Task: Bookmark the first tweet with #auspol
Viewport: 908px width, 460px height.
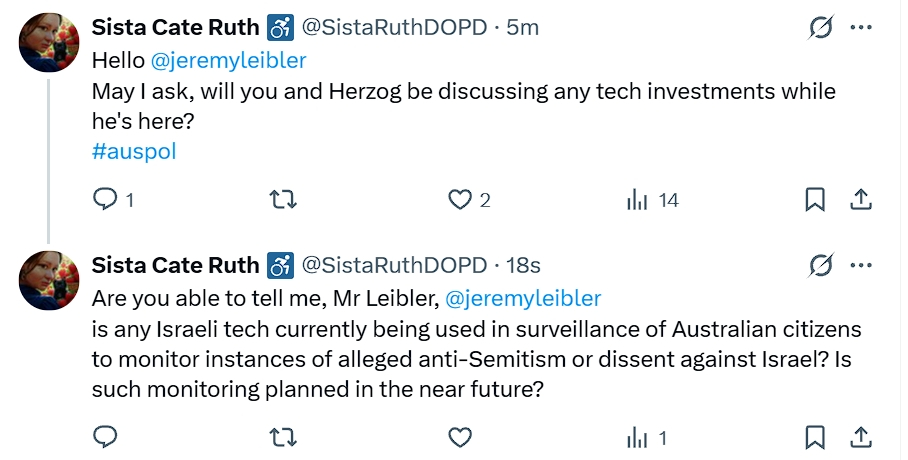Action: pos(815,200)
